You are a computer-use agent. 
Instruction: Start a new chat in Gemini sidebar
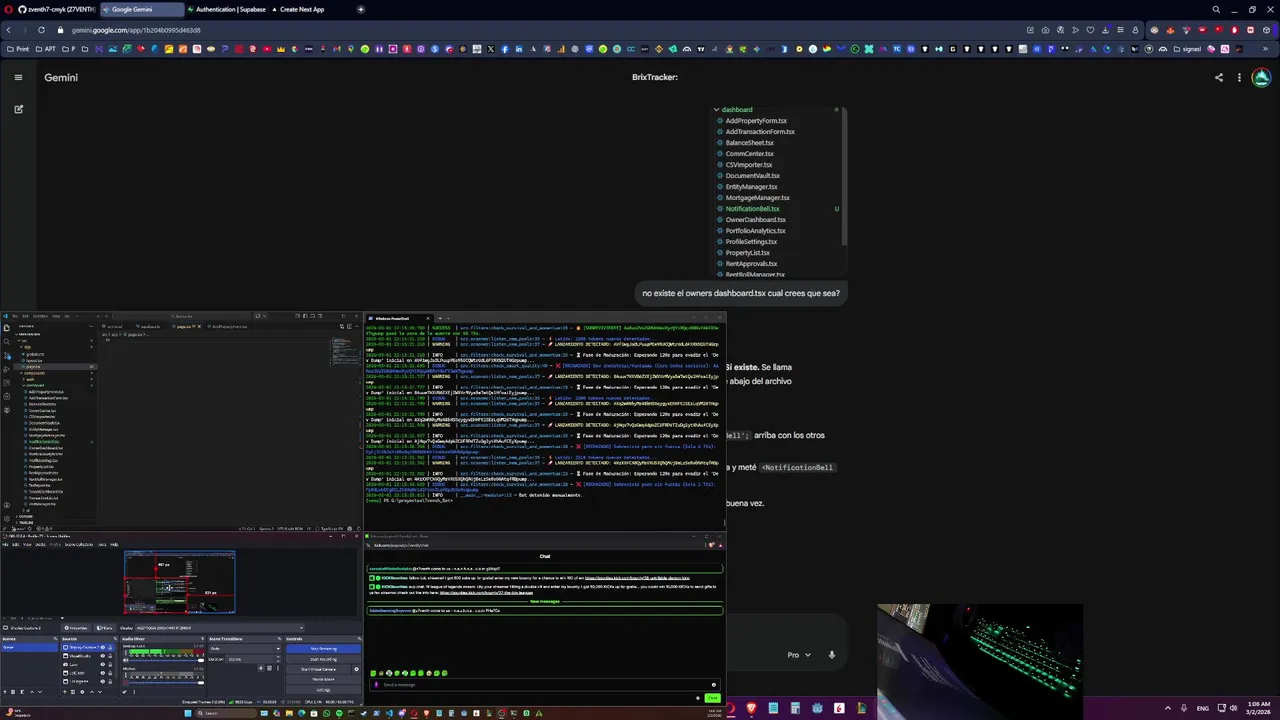click(x=18, y=109)
